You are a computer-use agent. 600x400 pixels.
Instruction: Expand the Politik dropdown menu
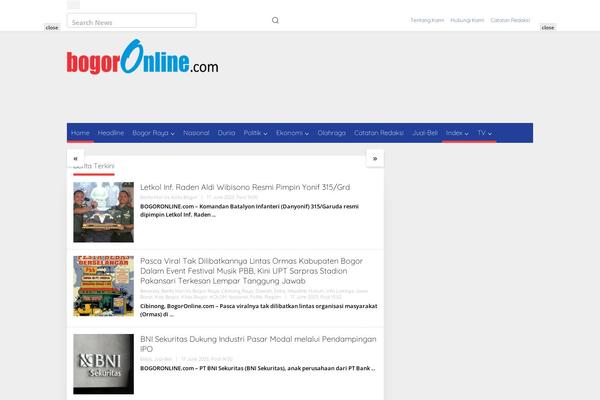click(x=256, y=133)
